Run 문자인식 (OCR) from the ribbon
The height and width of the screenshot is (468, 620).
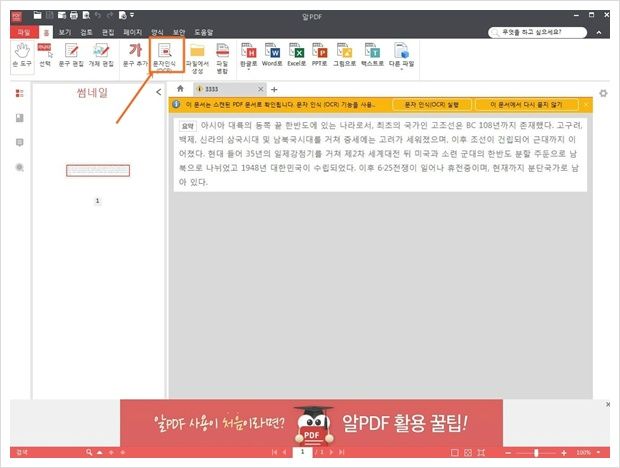pos(166,55)
